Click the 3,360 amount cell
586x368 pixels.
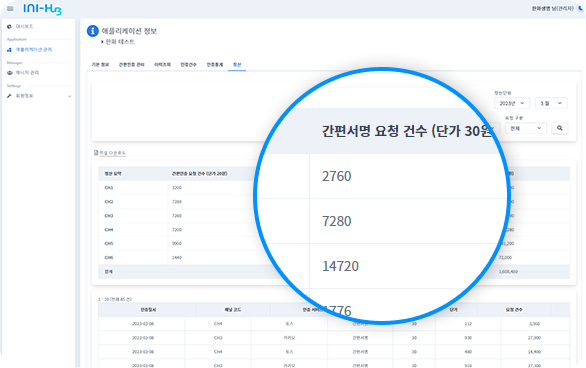tap(534, 324)
